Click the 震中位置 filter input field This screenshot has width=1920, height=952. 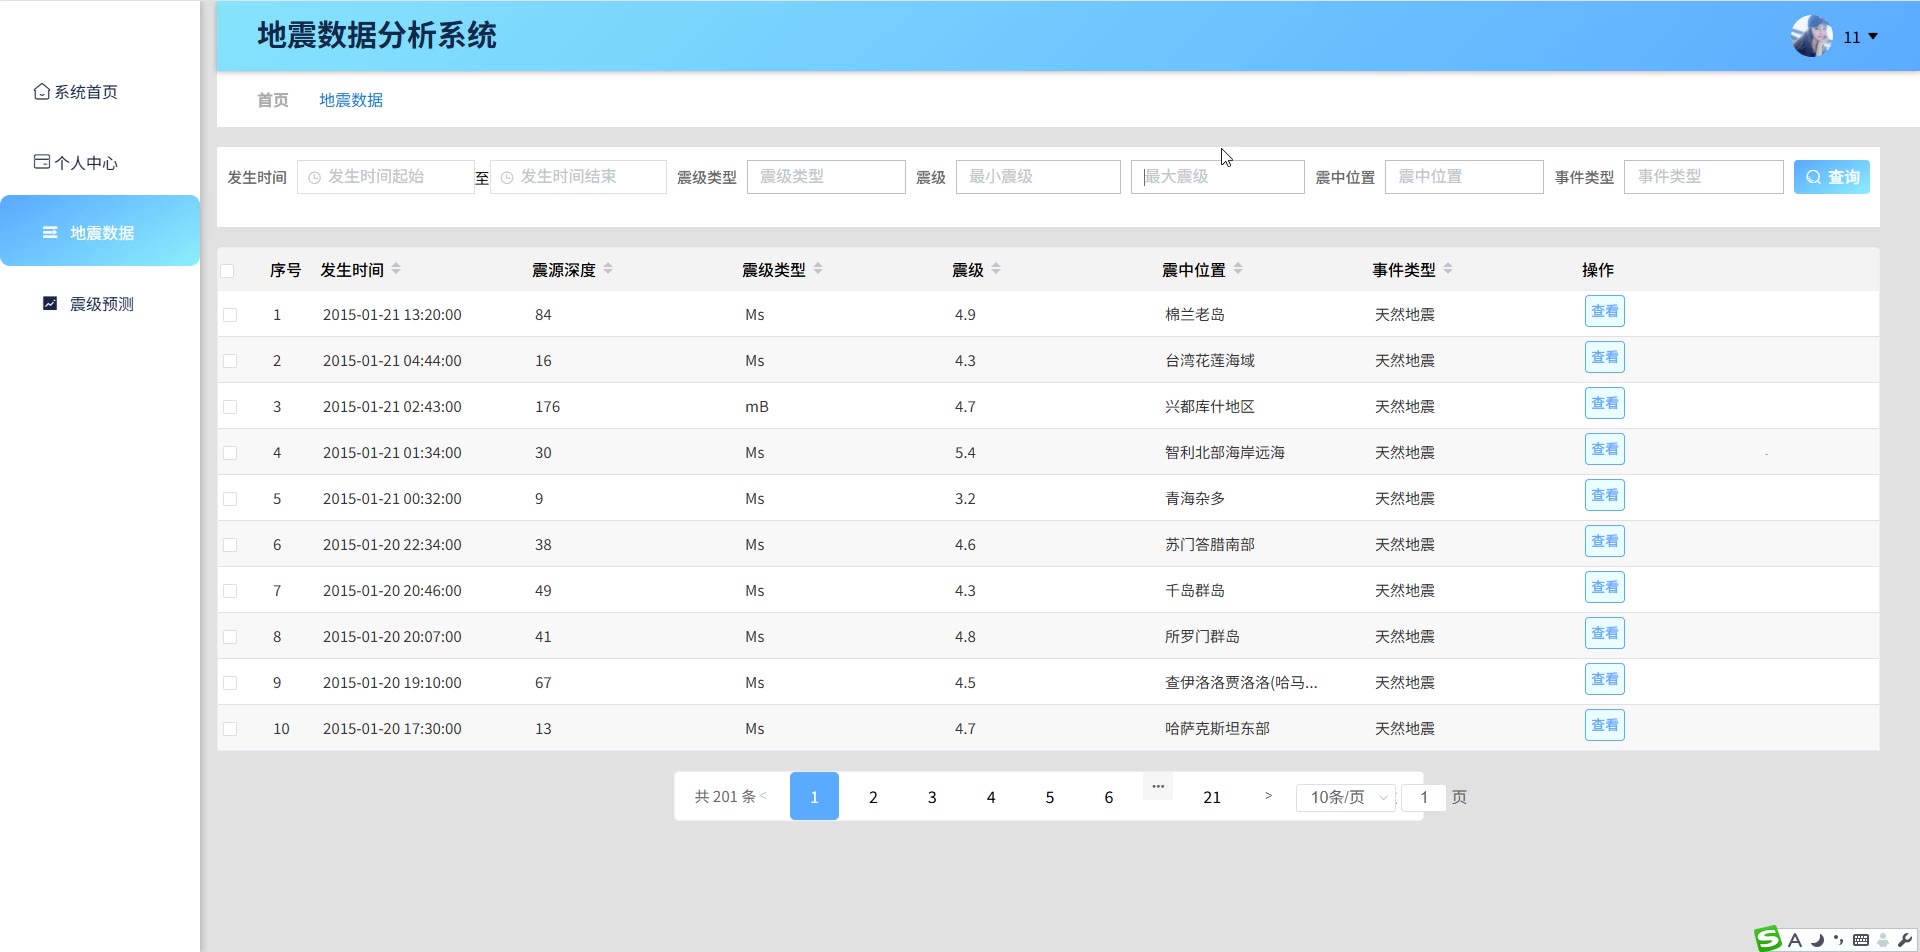(x=1463, y=177)
